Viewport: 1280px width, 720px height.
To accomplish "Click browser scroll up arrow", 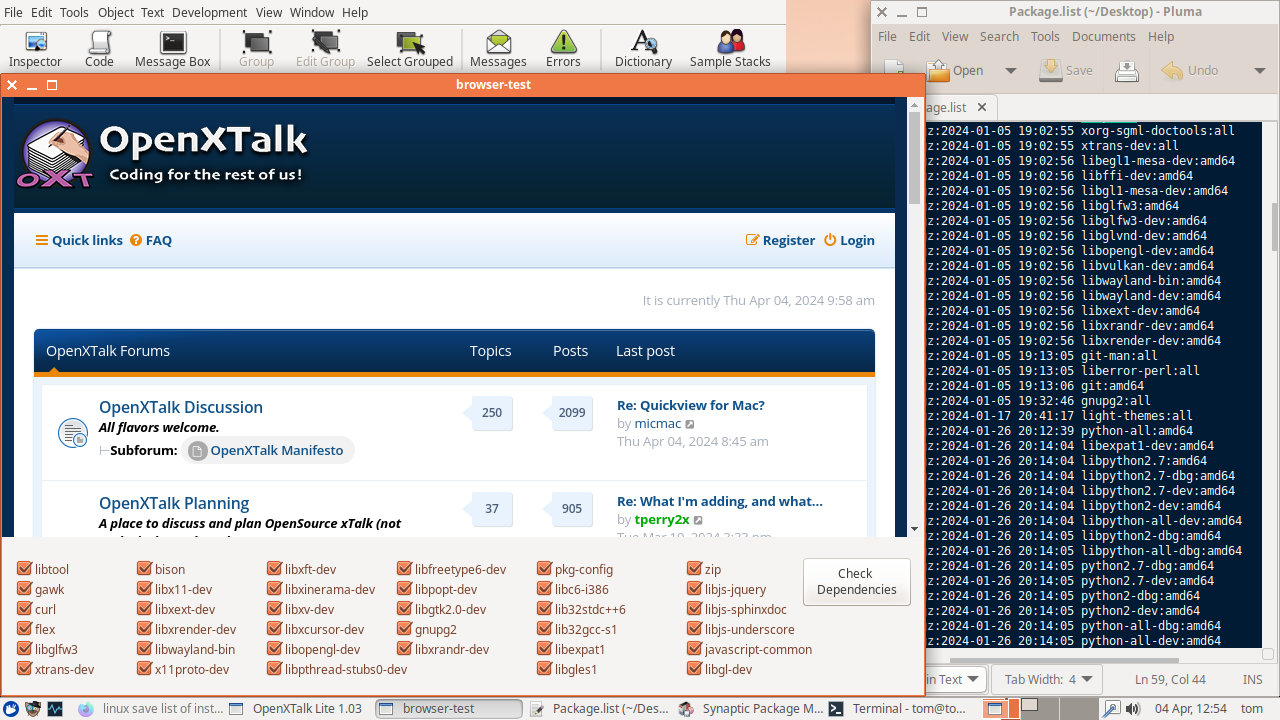I will click(x=914, y=104).
